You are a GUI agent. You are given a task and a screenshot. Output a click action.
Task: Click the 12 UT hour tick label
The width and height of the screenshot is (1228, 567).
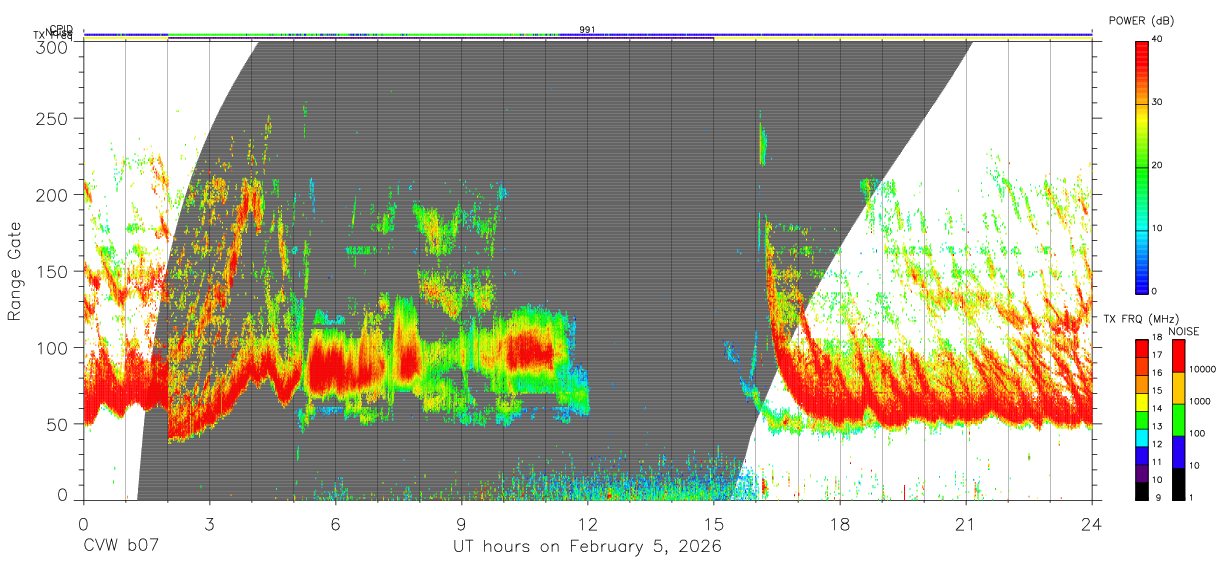587,522
